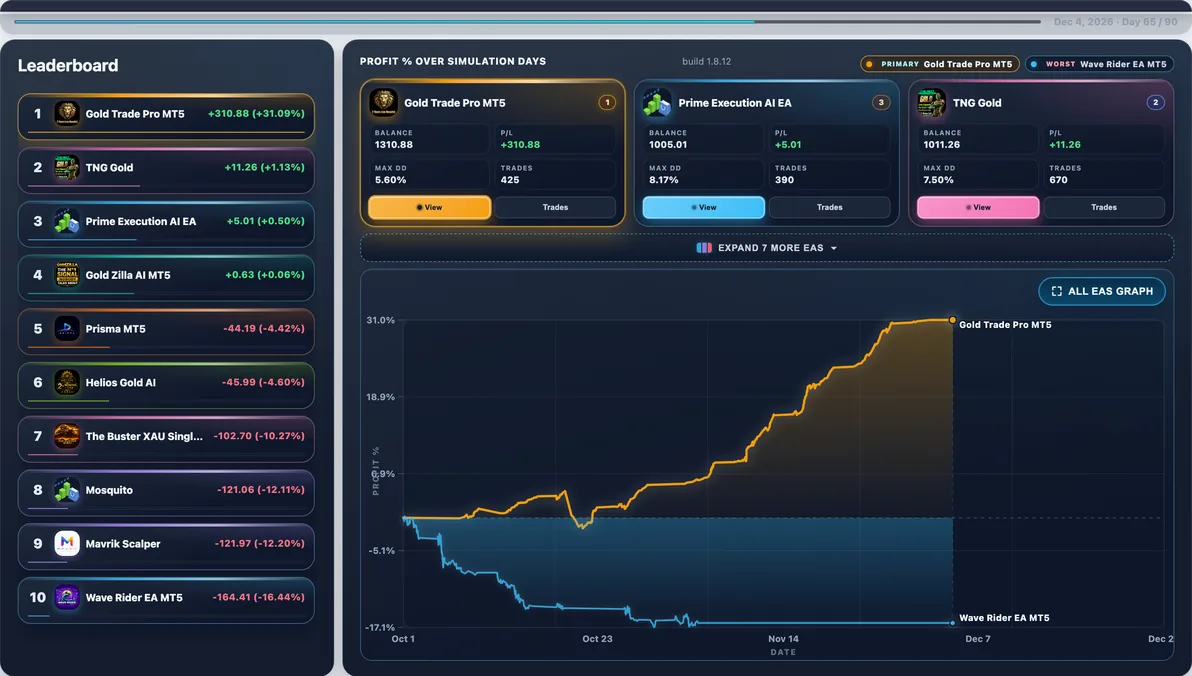Click Gold Trade Pro MT5 chart line label
Viewport: 1192px width, 676px height.
tap(1005, 325)
